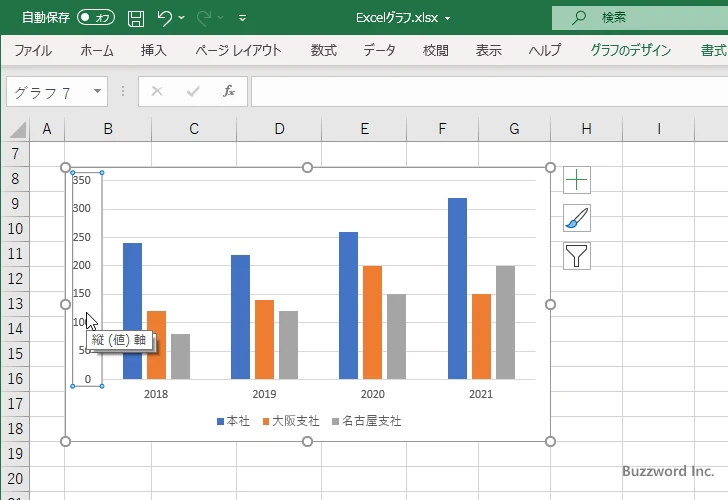Switch to the 挿入 tab

click(154, 50)
